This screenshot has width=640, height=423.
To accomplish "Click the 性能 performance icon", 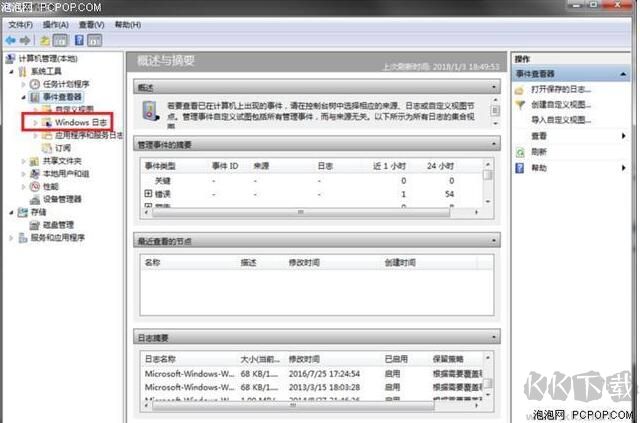I will click(35, 186).
